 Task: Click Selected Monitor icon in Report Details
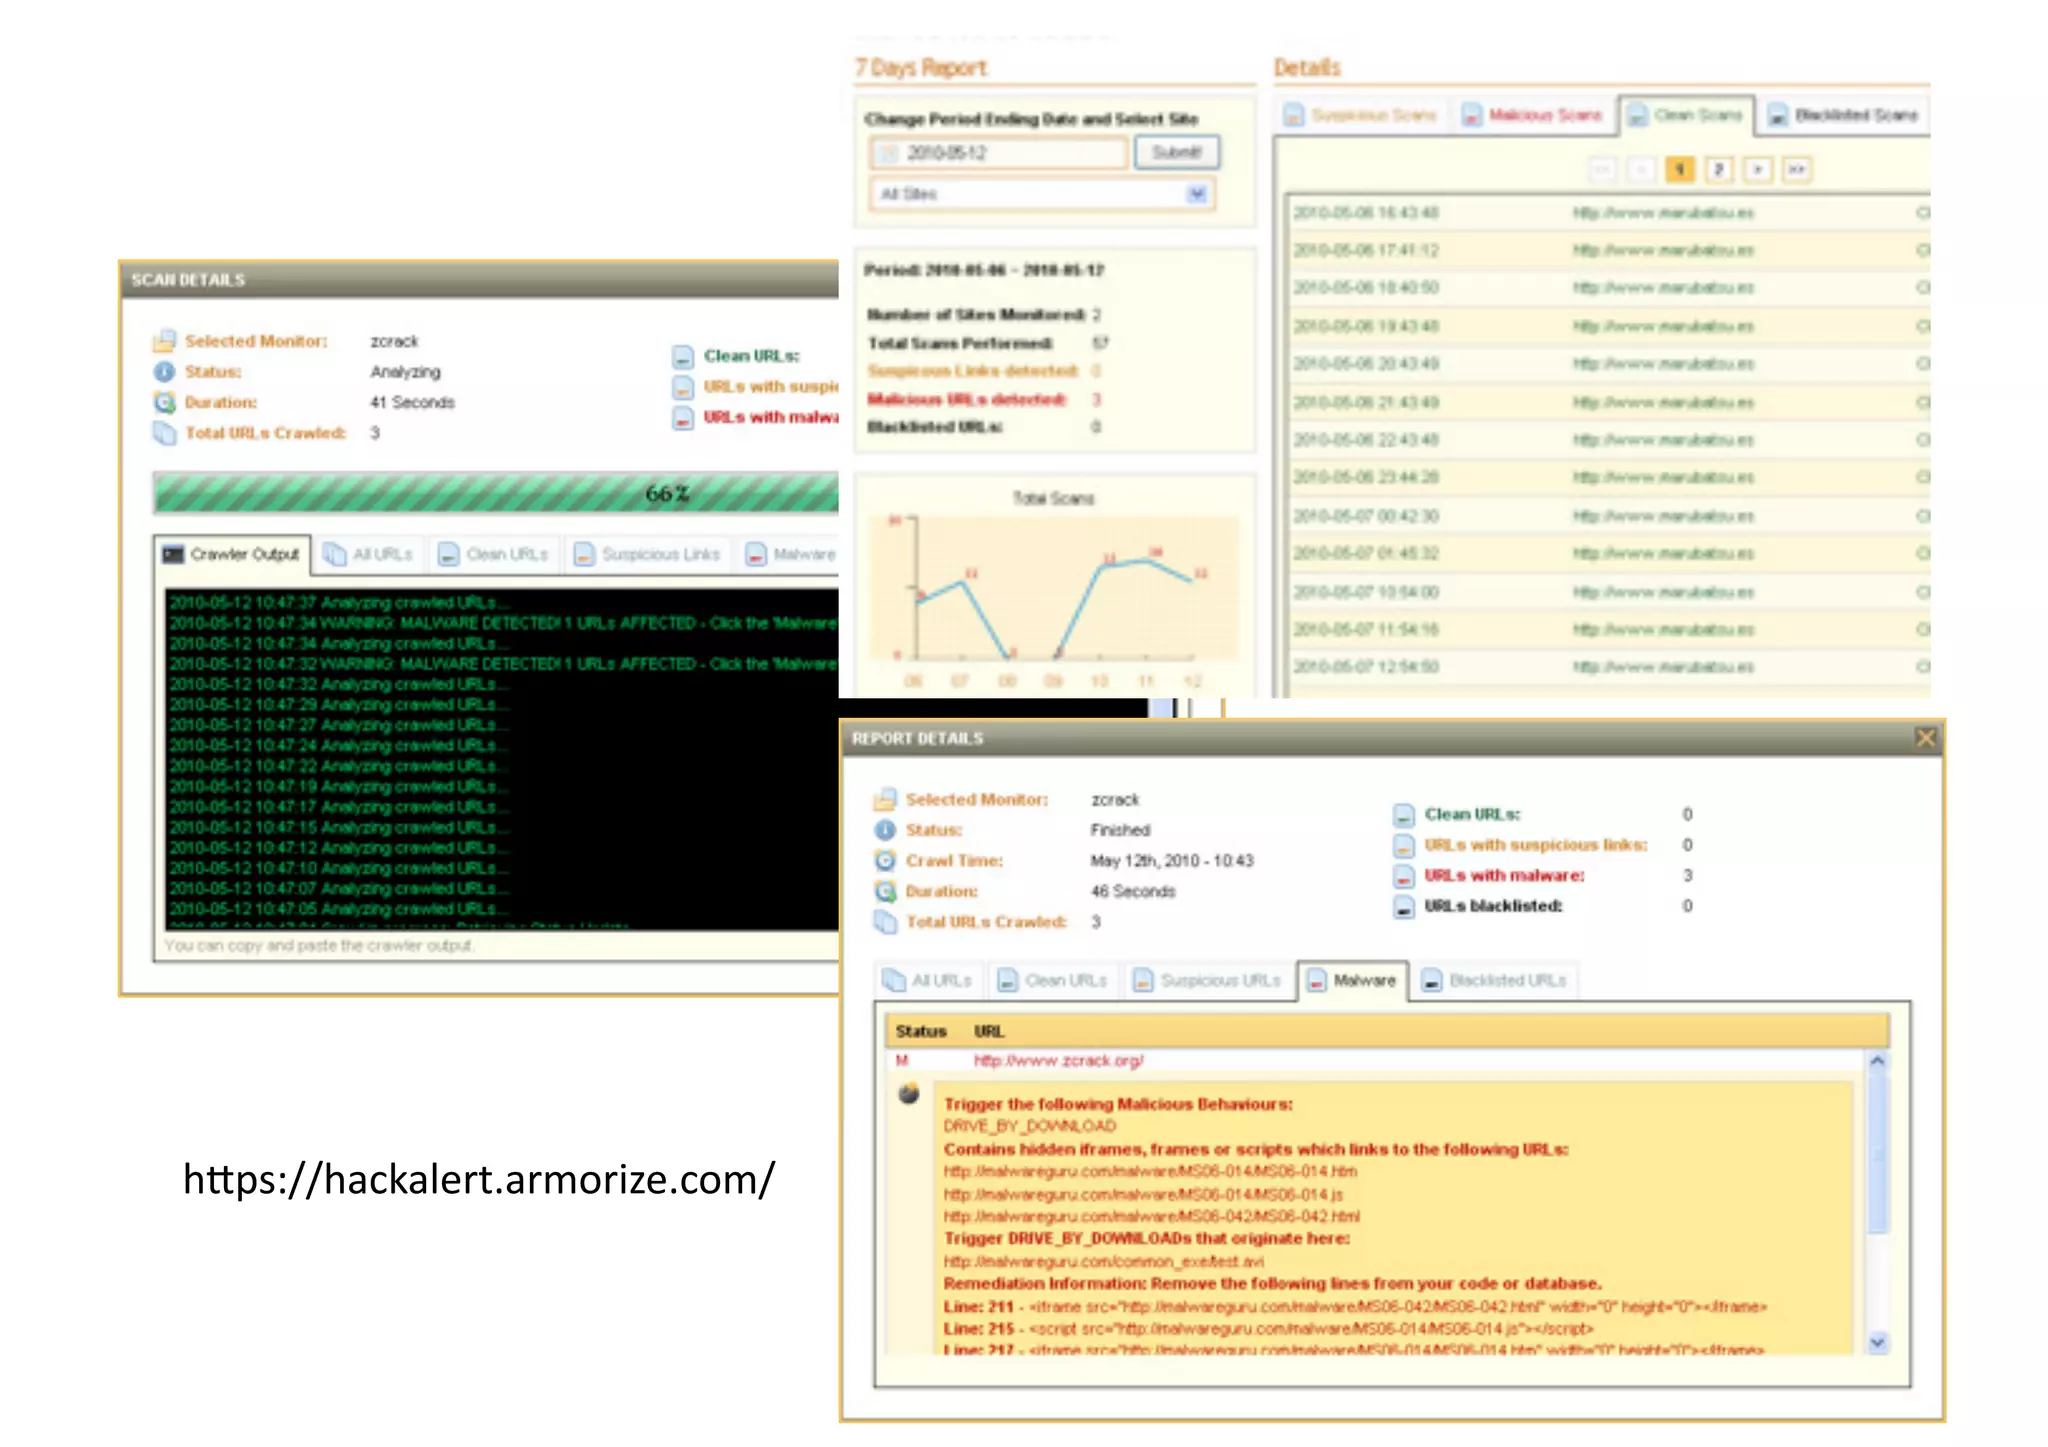(885, 800)
